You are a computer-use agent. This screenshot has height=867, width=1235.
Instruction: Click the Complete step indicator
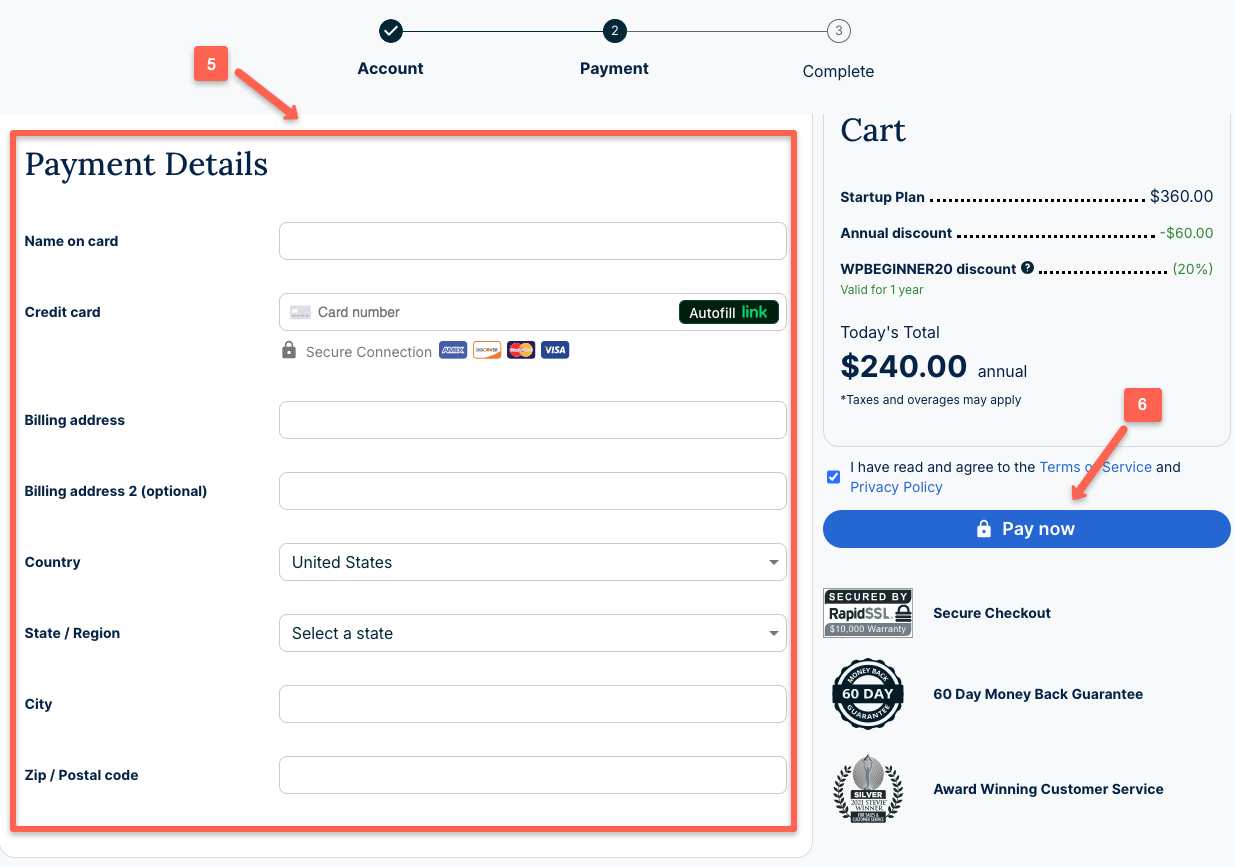pos(838,31)
